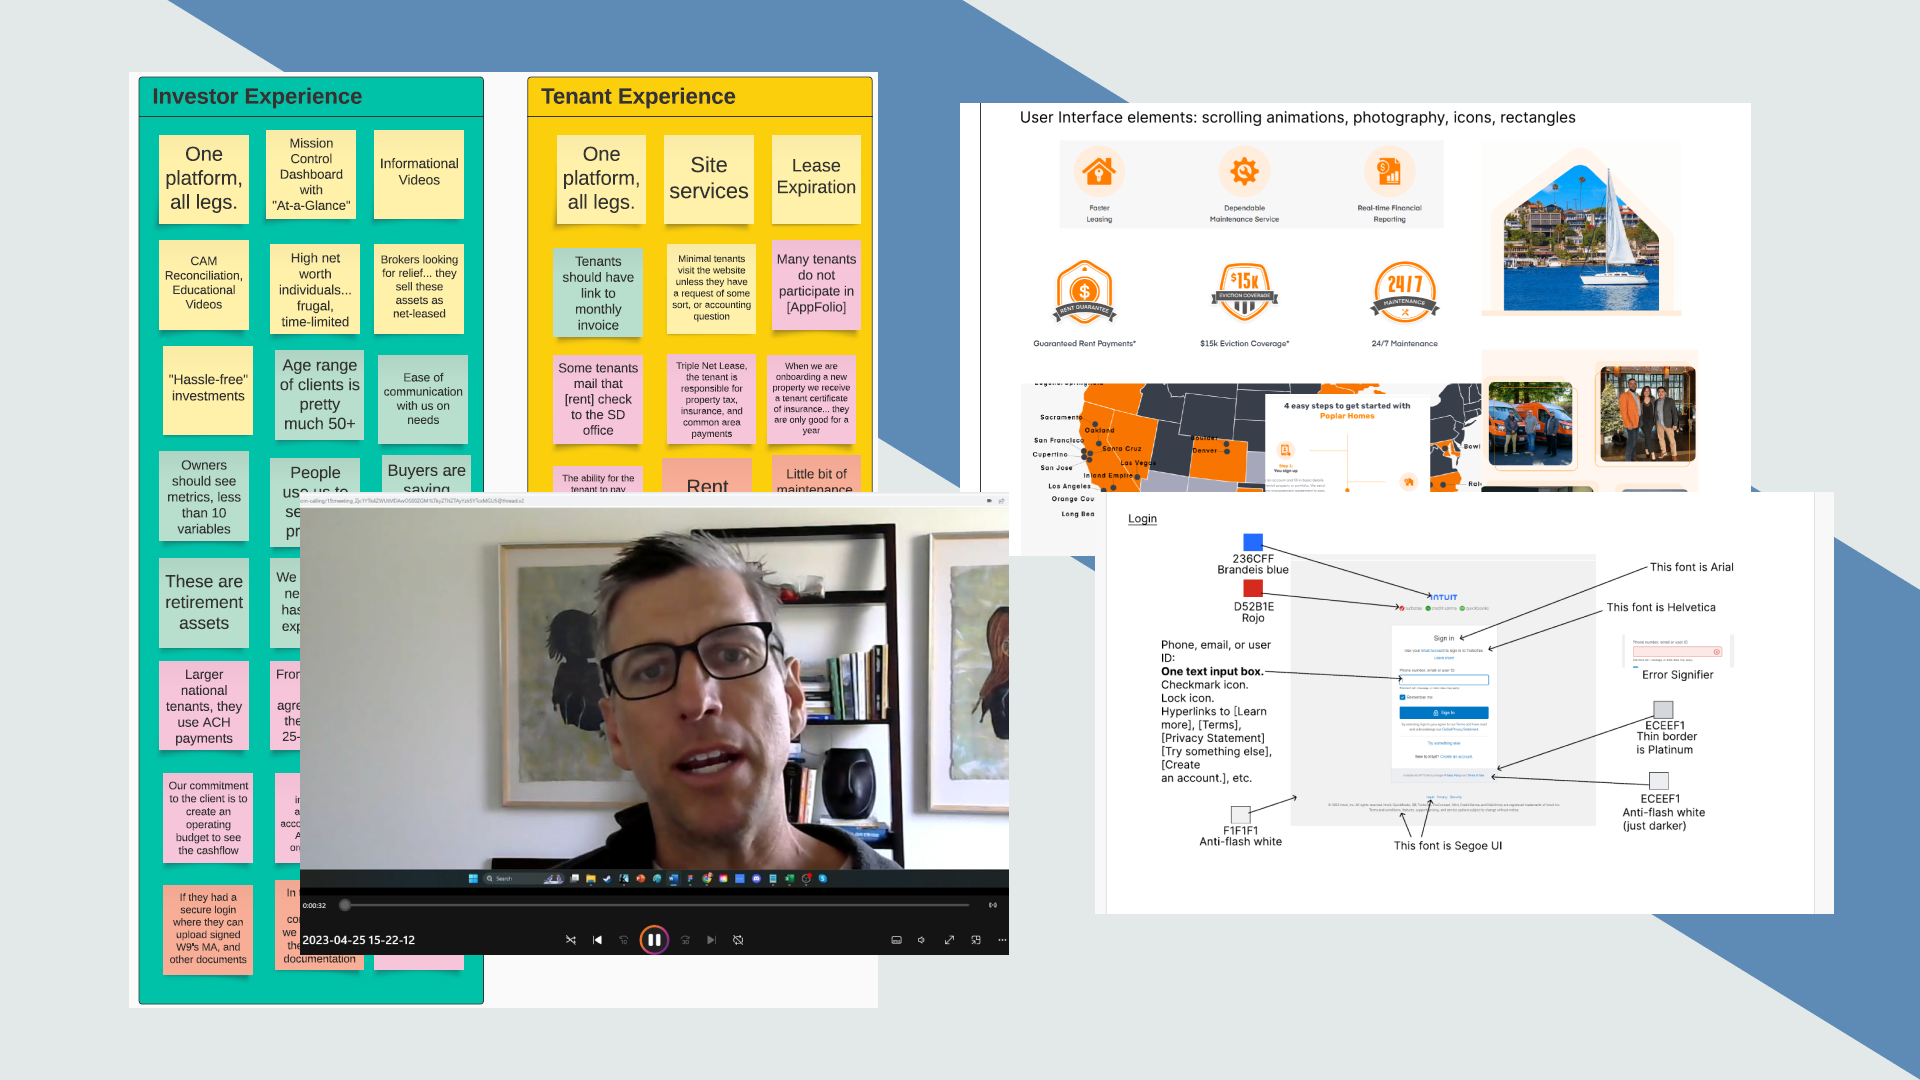Click the 'This font is Helvetica' label
Screen dimensions: 1920x1080
[1660, 607]
